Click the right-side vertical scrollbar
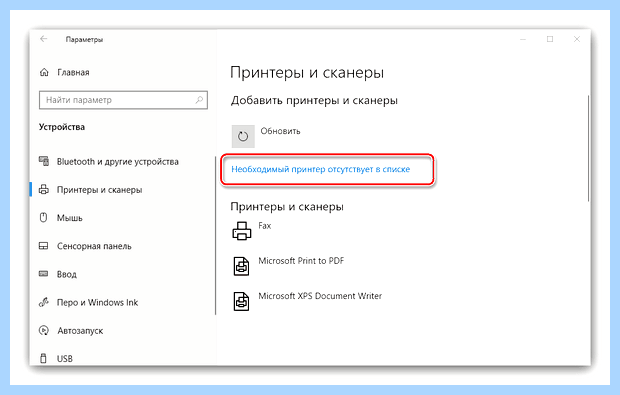Image resolution: width=620 pixels, height=395 pixels. [588, 148]
